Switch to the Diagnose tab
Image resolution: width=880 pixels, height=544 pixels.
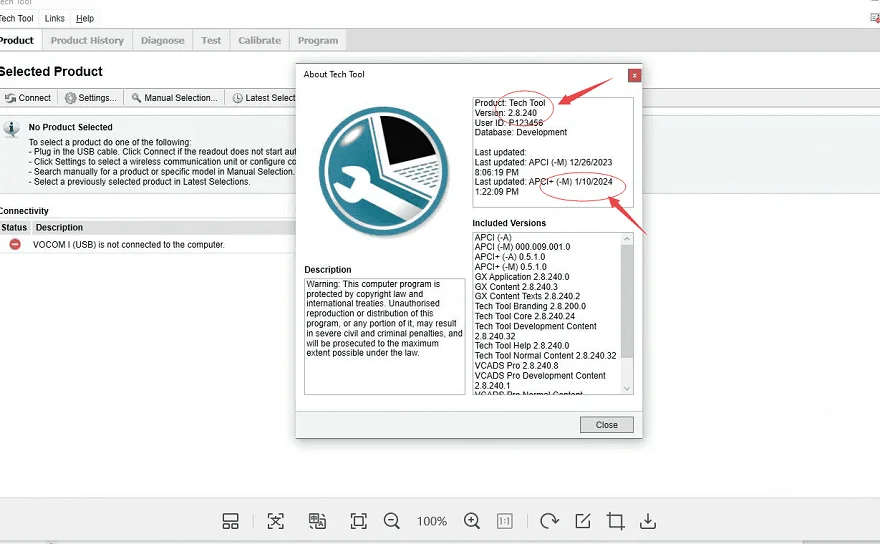pos(162,40)
